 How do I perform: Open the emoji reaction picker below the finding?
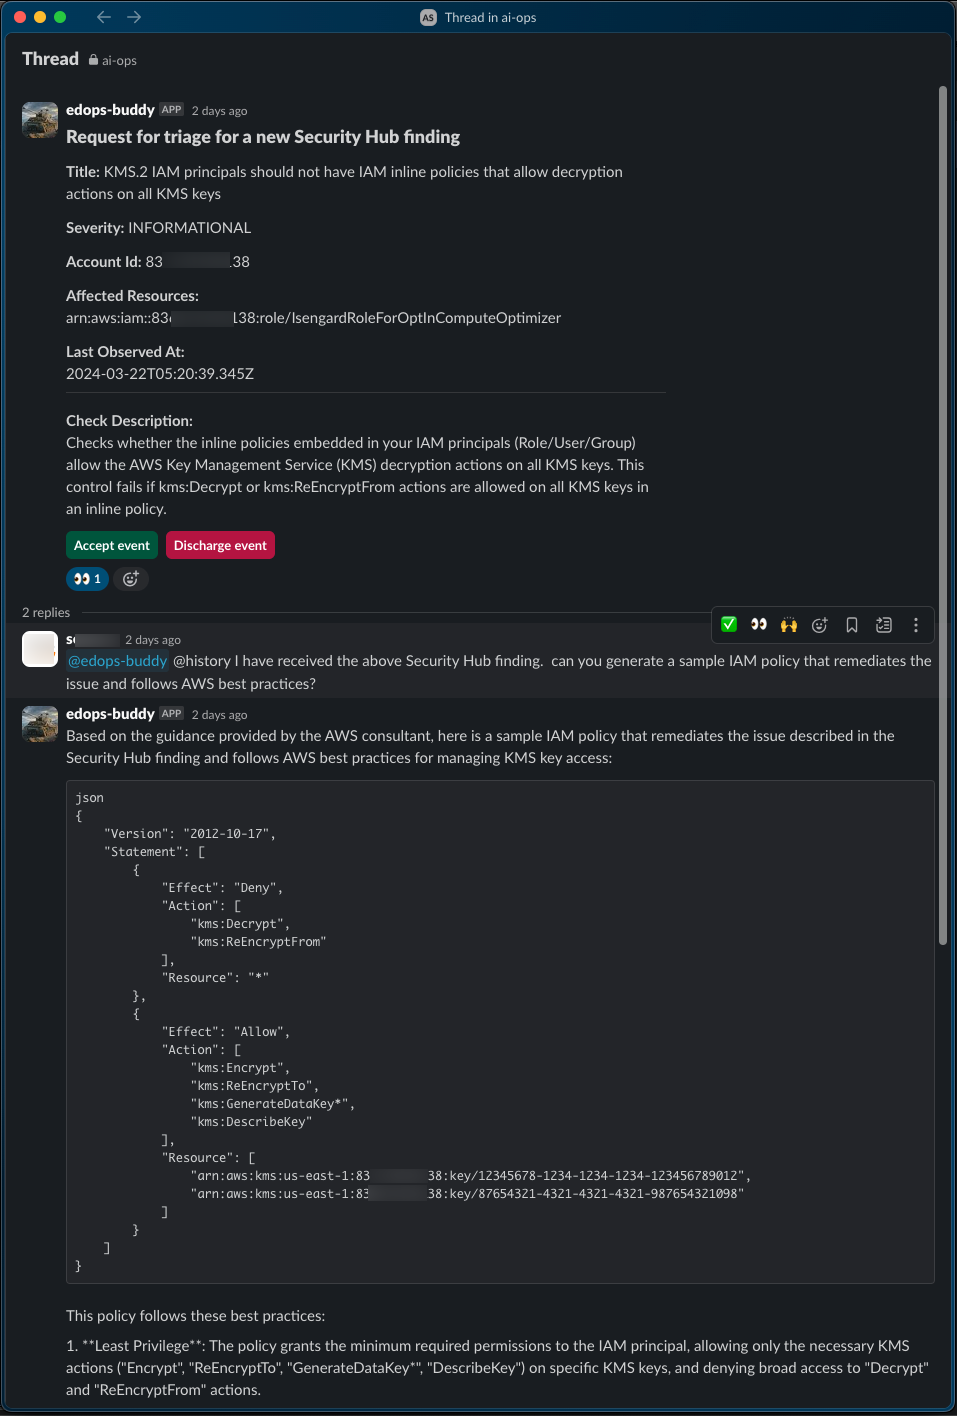130,578
